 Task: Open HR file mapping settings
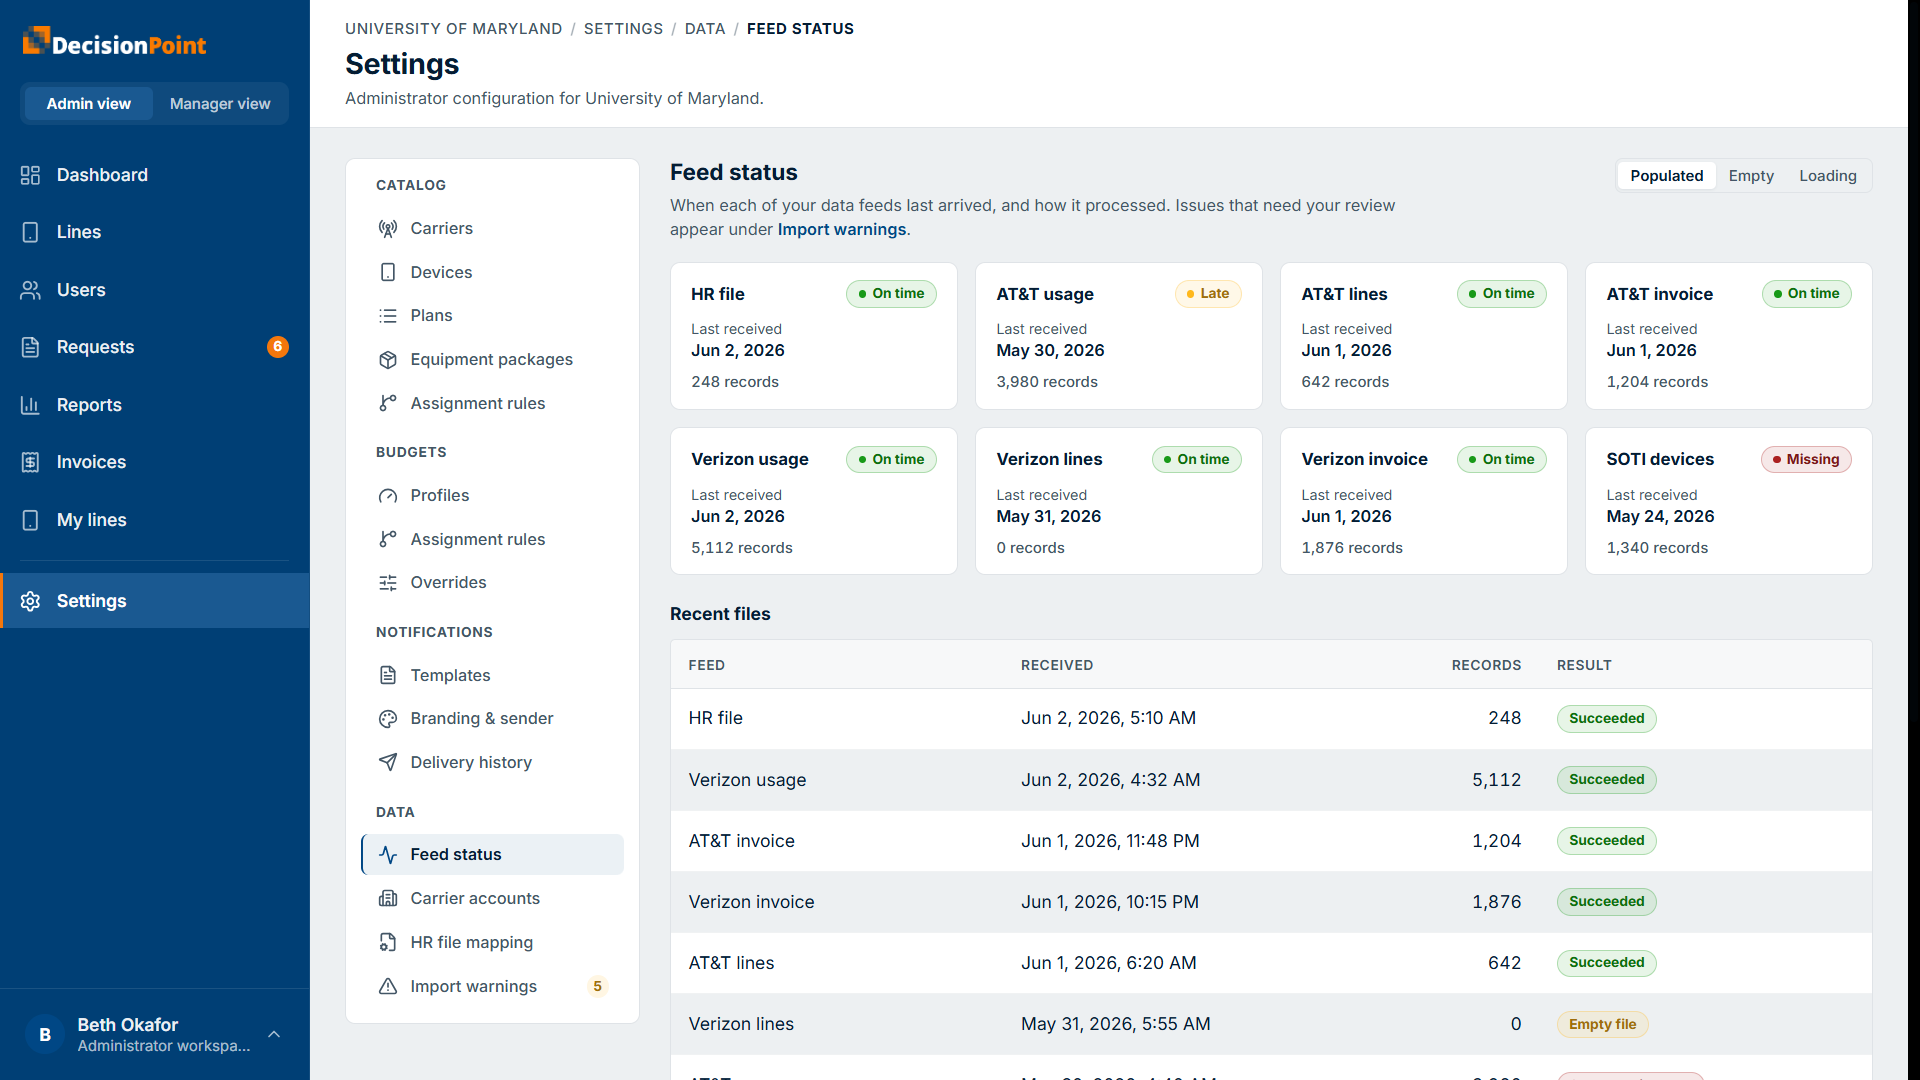tap(492, 943)
